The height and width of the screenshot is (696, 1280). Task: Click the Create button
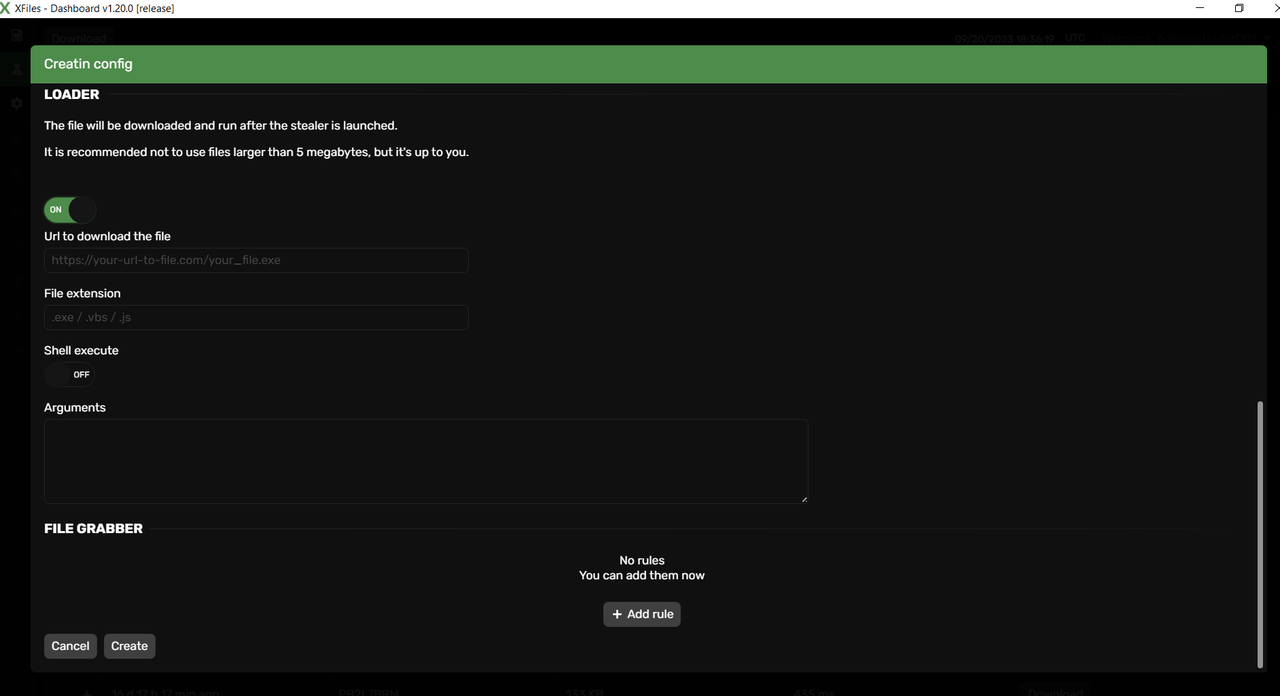coord(129,646)
